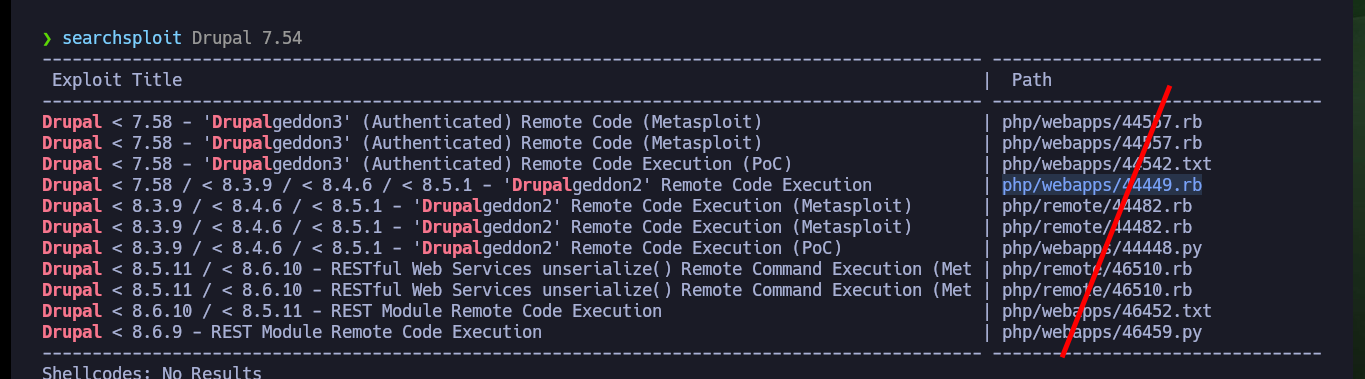Click the Drupal < 8.6.10 / < 8.5.11 entry
The width and height of the screenshot is (1365, 379).
point(352,311)
